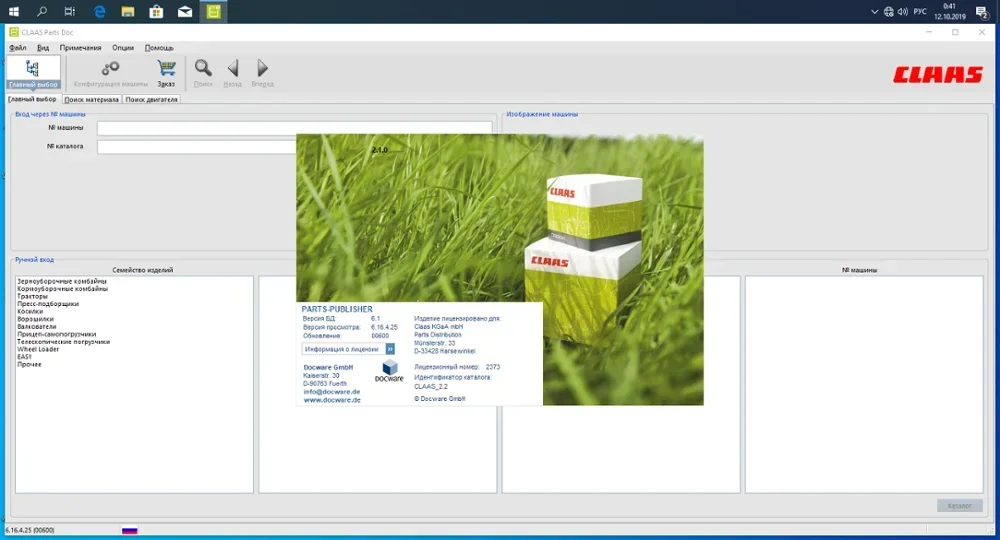Select Прицеп-самопогрузчики in list
This screenshot has width=1000, height=540.
coord(56,334)
